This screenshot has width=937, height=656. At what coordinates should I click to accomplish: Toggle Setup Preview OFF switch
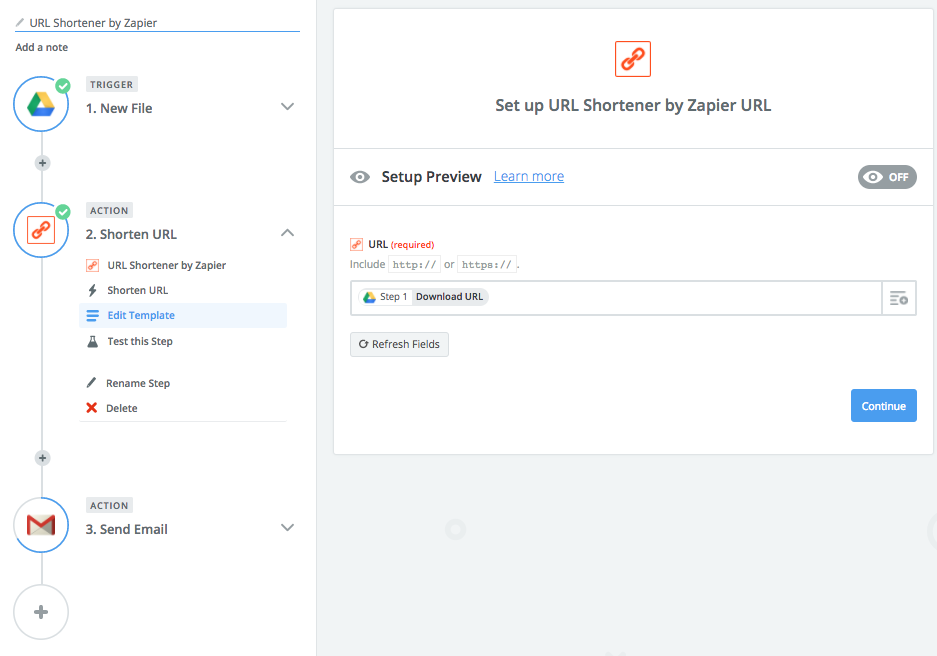coord(887,177)
